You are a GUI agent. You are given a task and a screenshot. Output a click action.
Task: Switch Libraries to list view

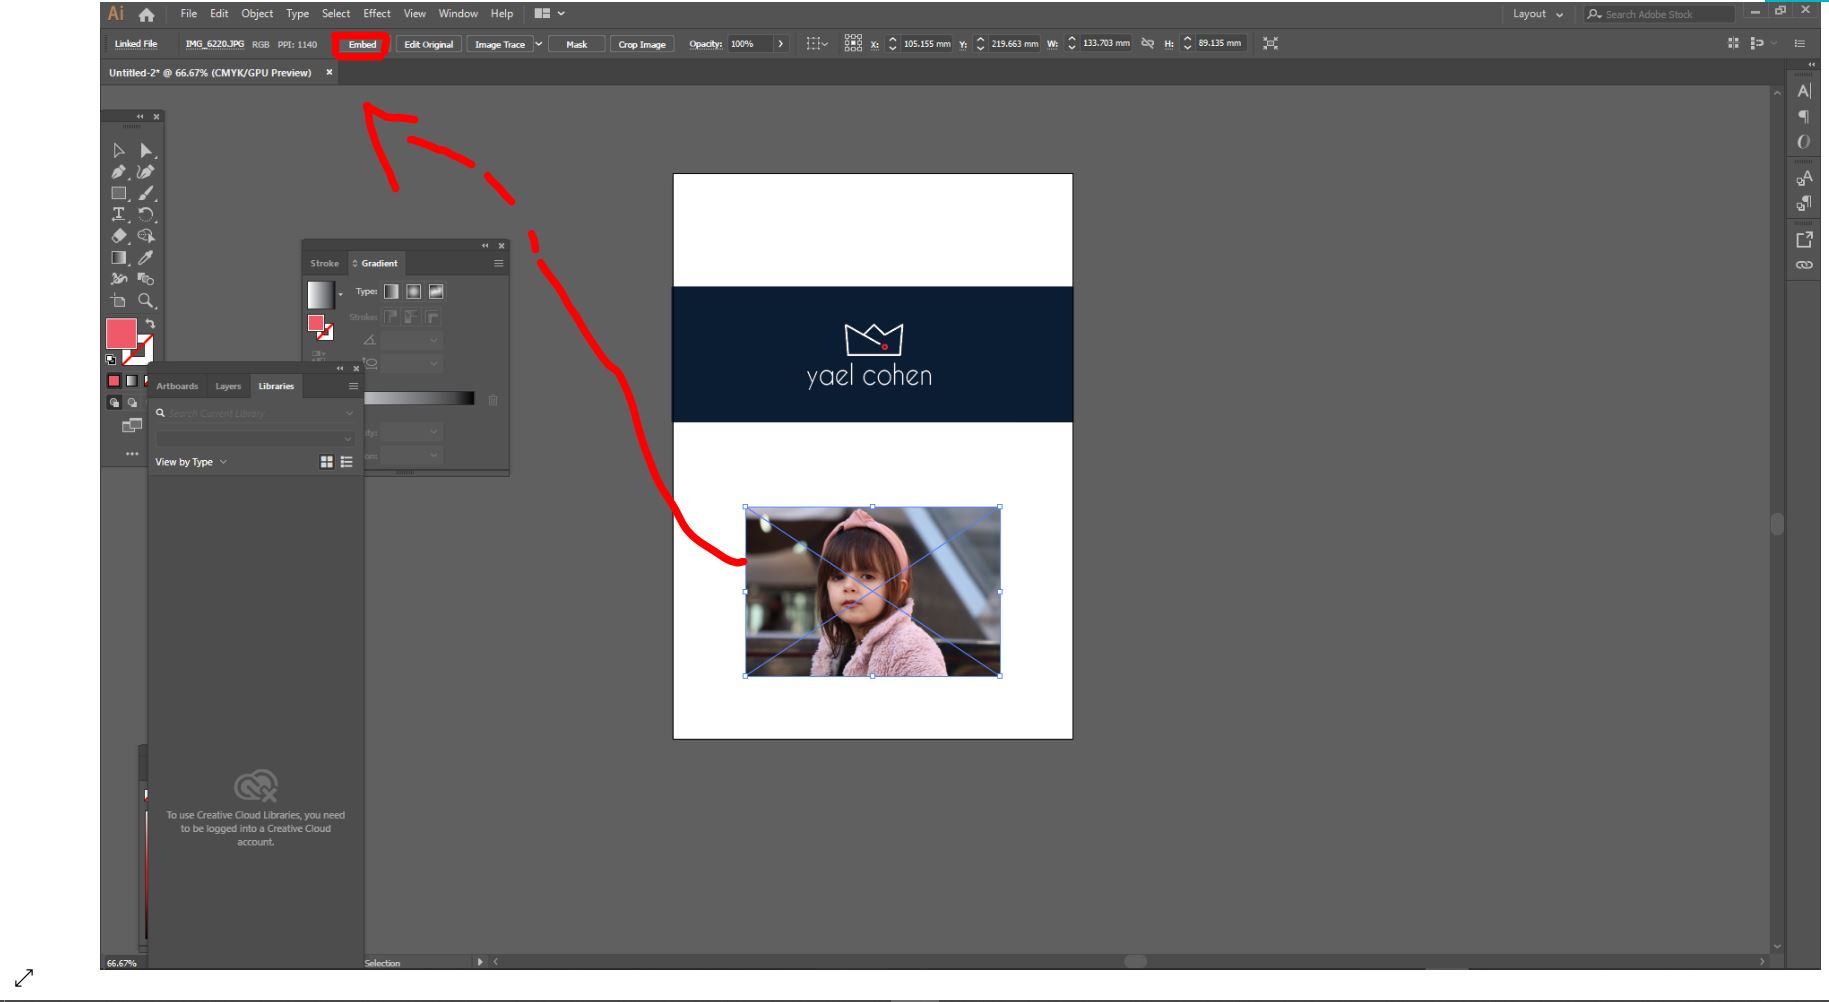point(347,462)
